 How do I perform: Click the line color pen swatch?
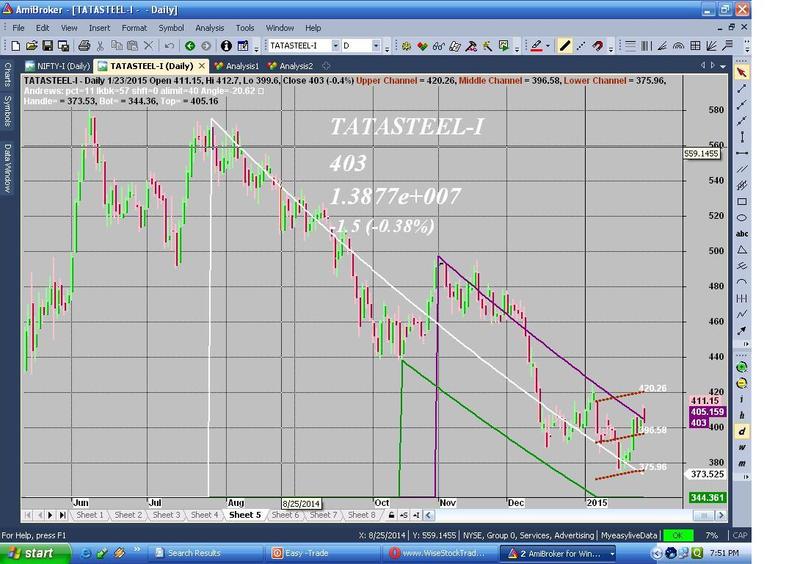pos(536,46)
